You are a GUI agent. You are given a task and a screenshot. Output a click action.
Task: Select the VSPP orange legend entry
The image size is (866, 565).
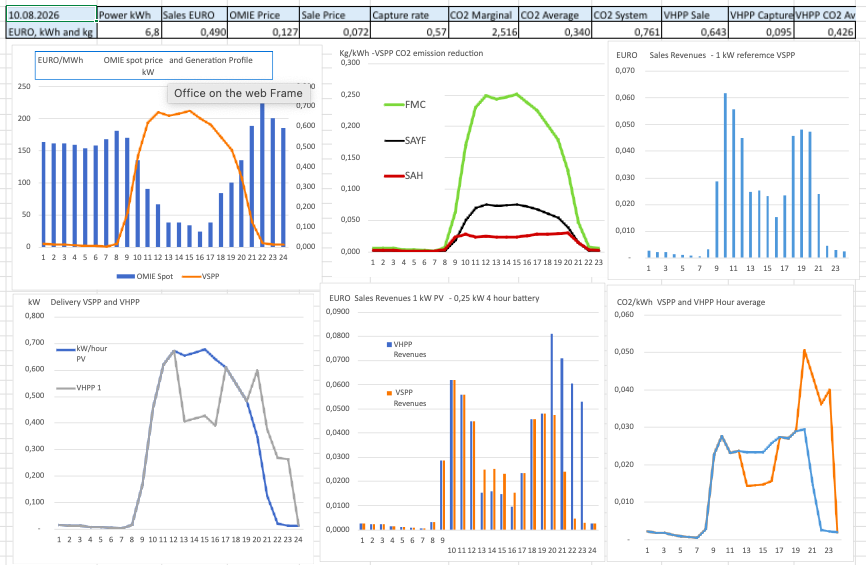point(200,276)
